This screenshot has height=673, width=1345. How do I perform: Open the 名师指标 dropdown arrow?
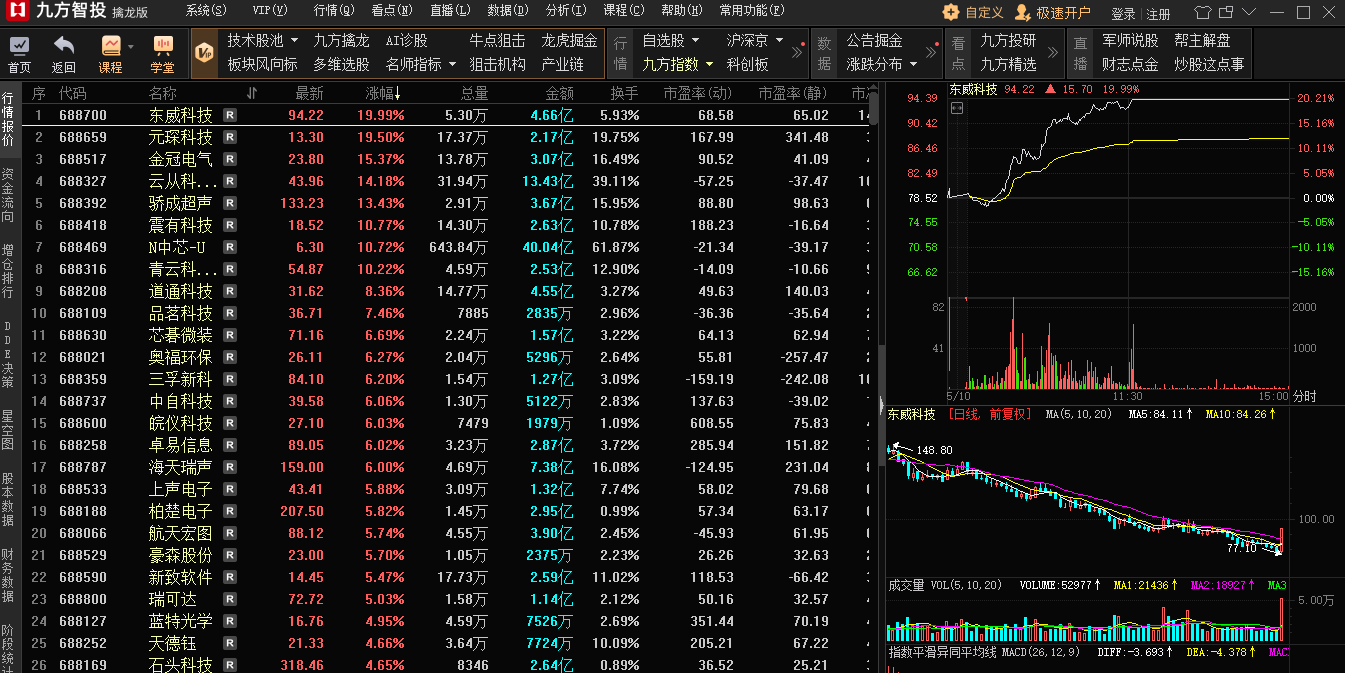(x=451, y=64)
